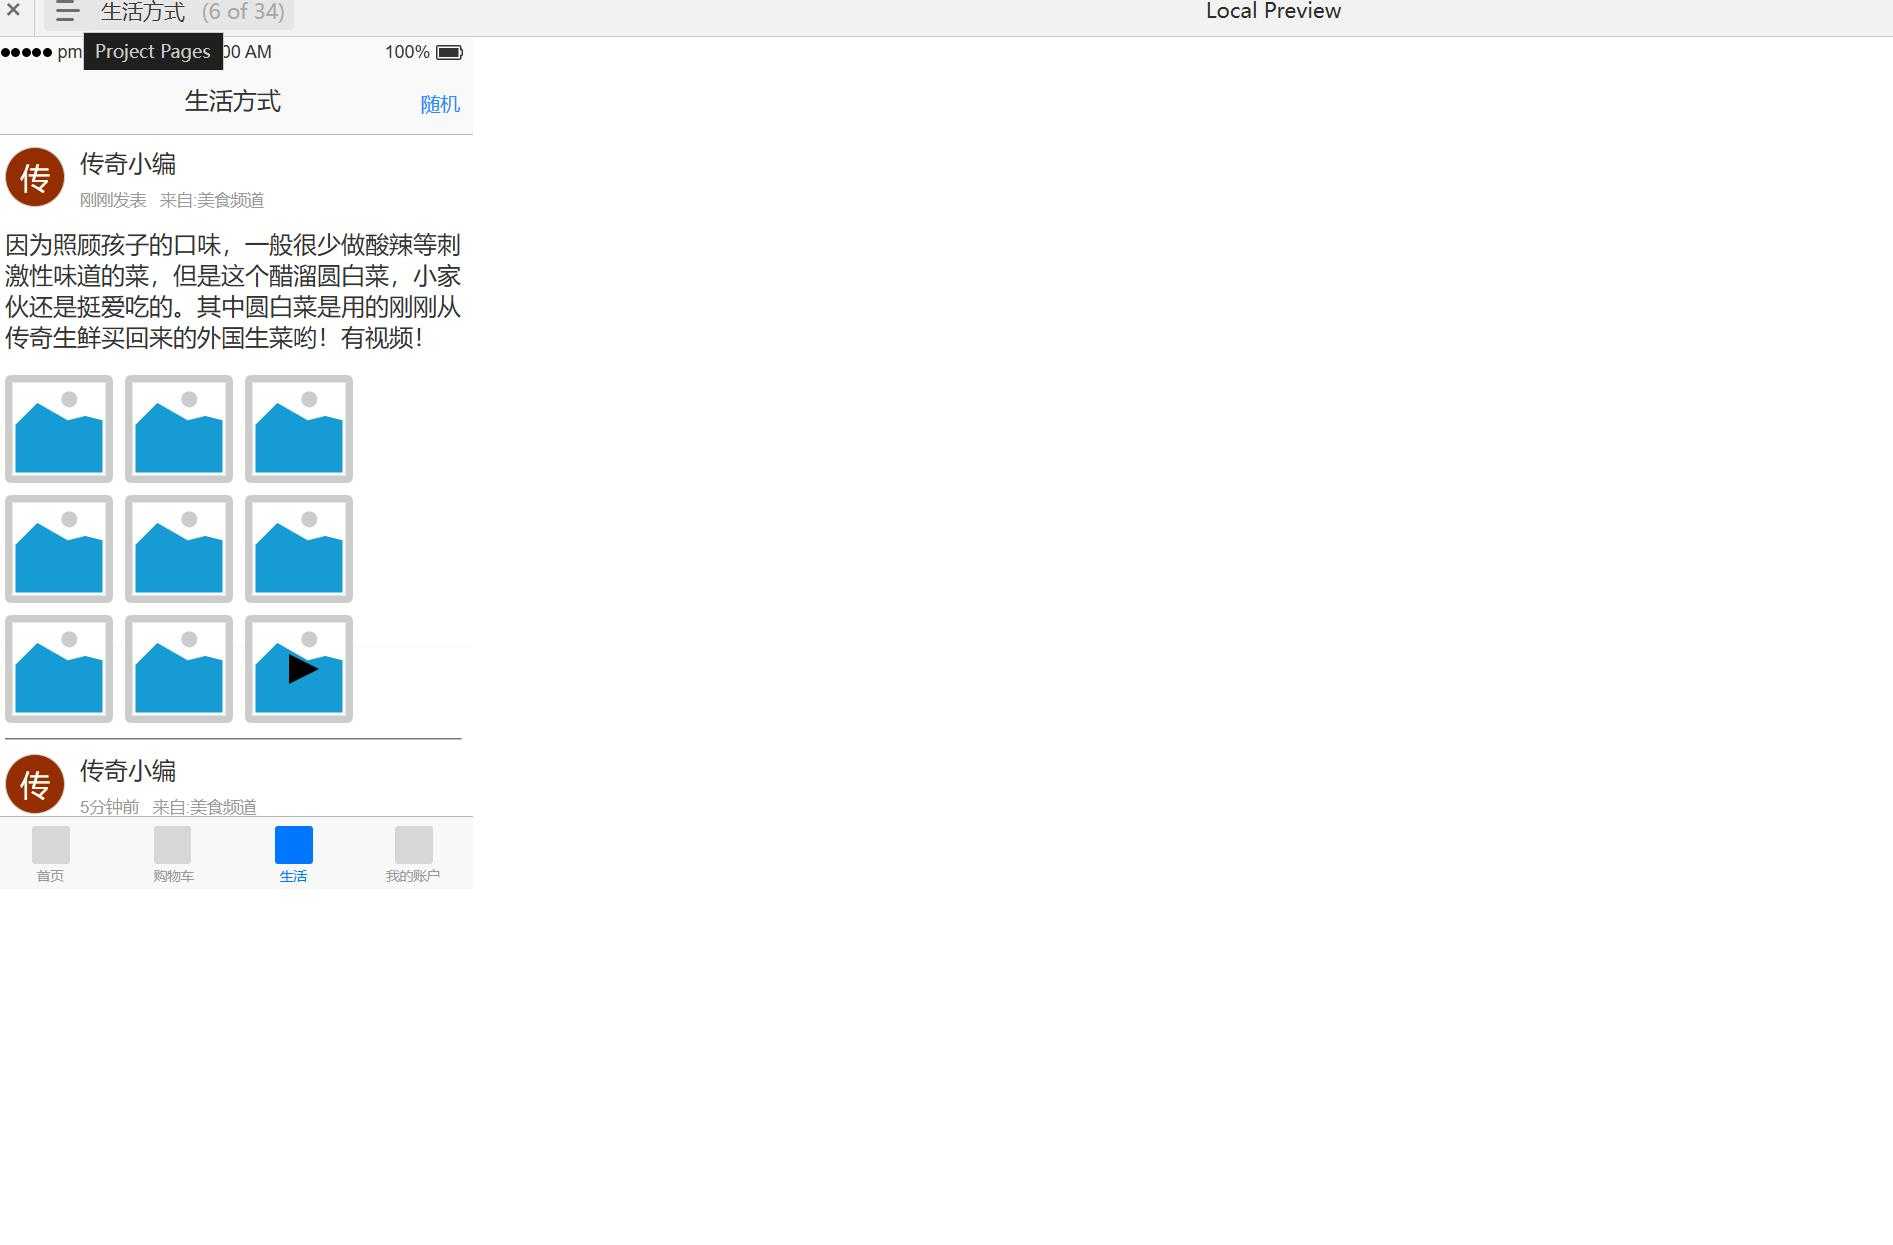Select the username 传奇小编
This screenshot has width=1893, height=1245.
tap(127, 163)
